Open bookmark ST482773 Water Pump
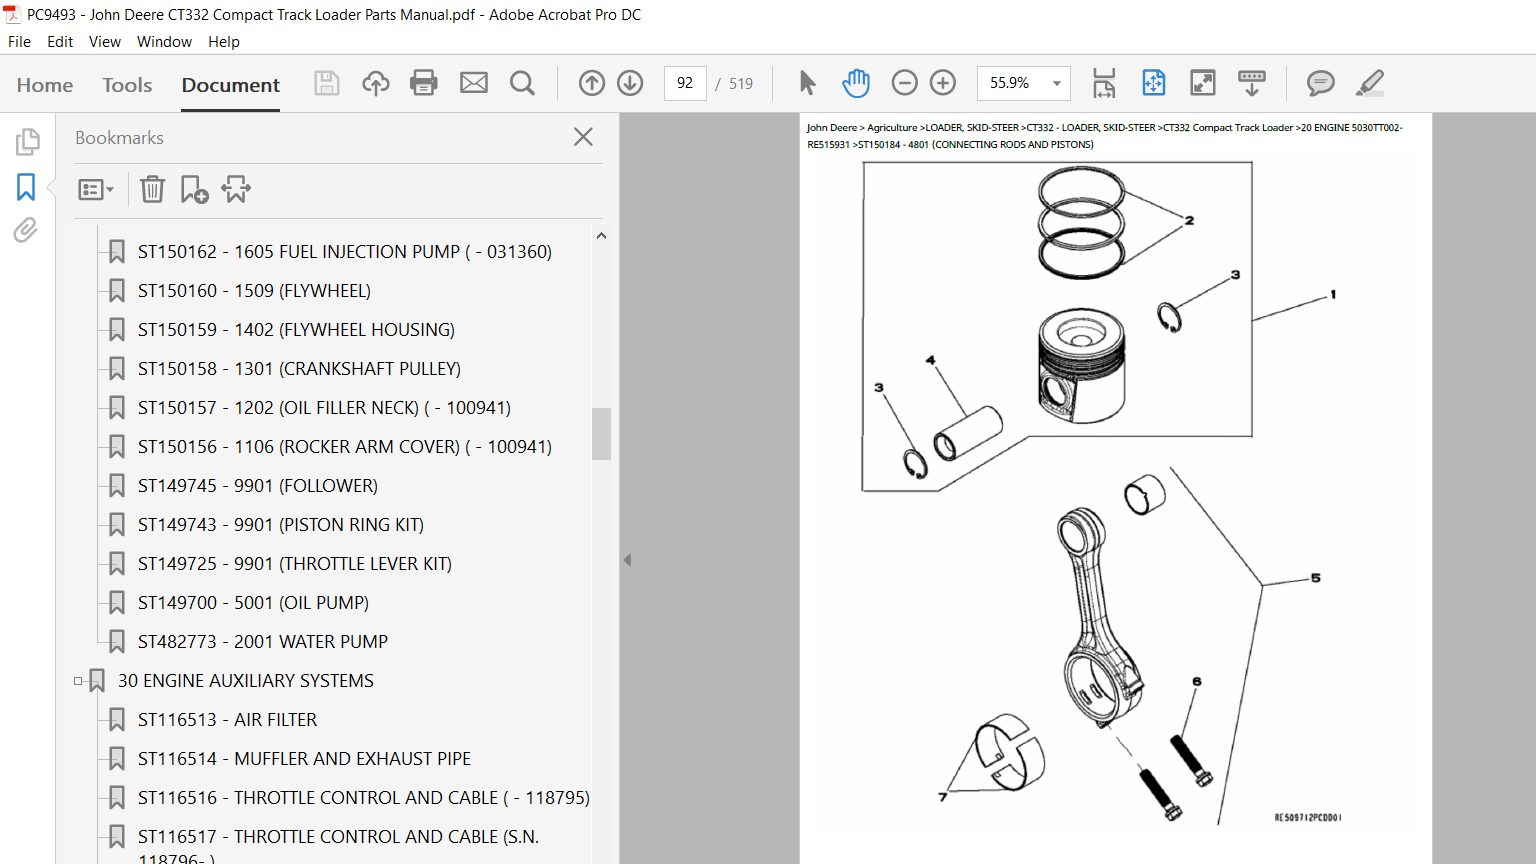Screen dimensions: 1536x864 point(263,642)
